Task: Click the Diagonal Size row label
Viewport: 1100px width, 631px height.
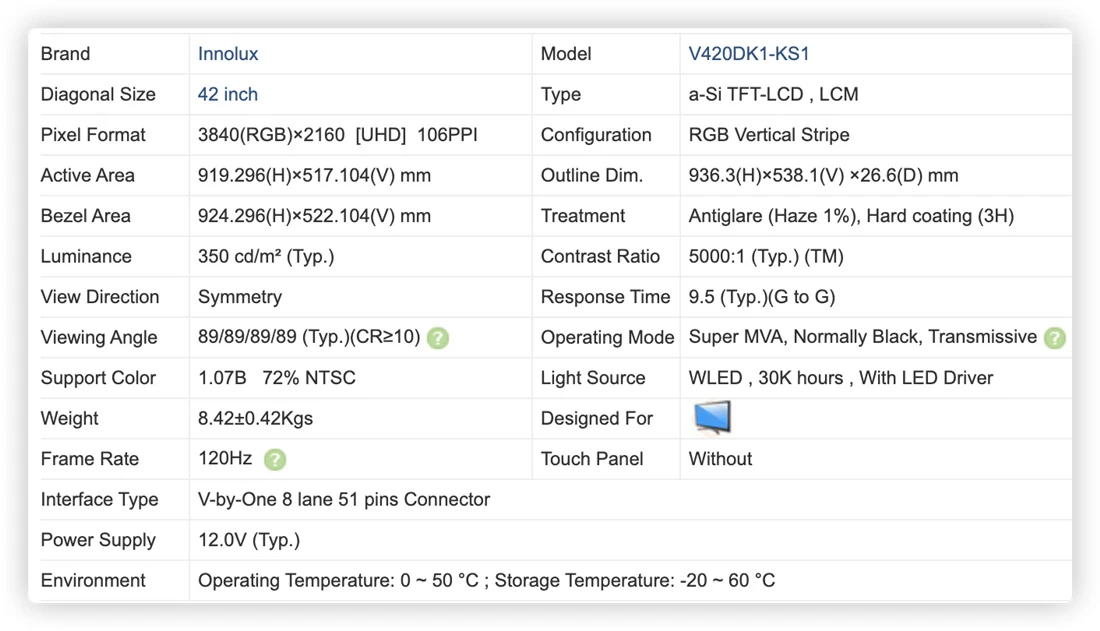Action: 98,94
